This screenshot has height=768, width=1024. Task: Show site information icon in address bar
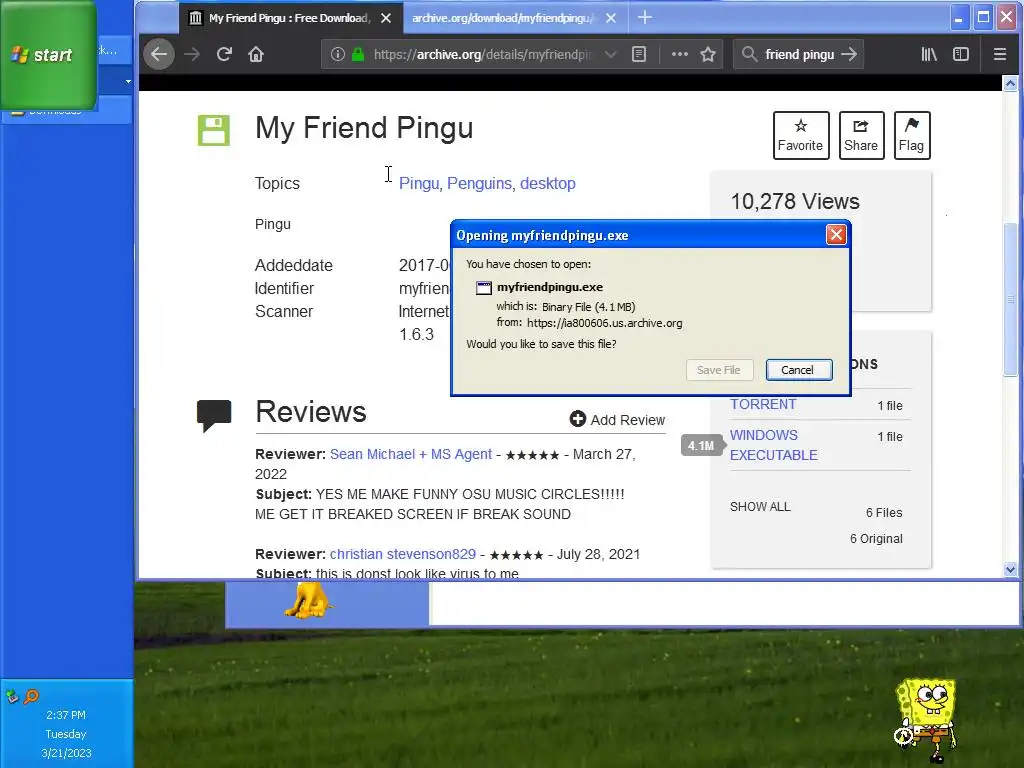(337, 54)
